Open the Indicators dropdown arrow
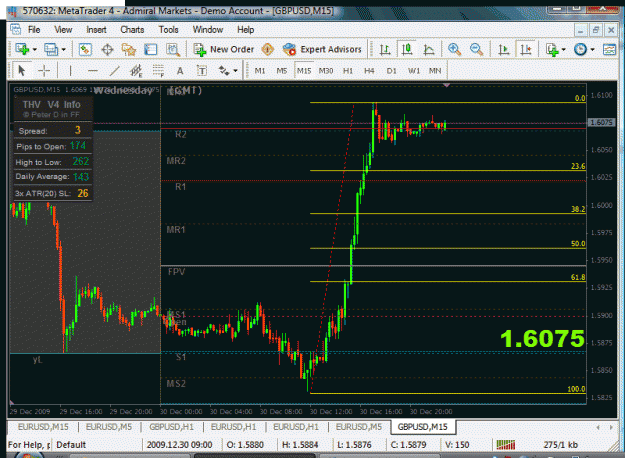625x458 pixels. click(x=564, y=49)
